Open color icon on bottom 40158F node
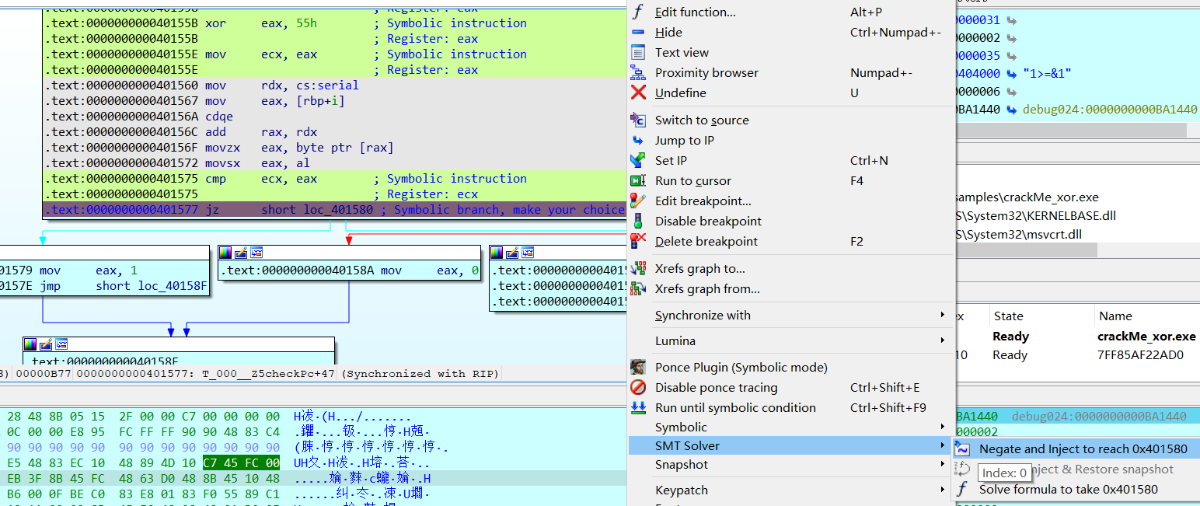Viewport: 1200px width, 506px height. coord(30,344)
